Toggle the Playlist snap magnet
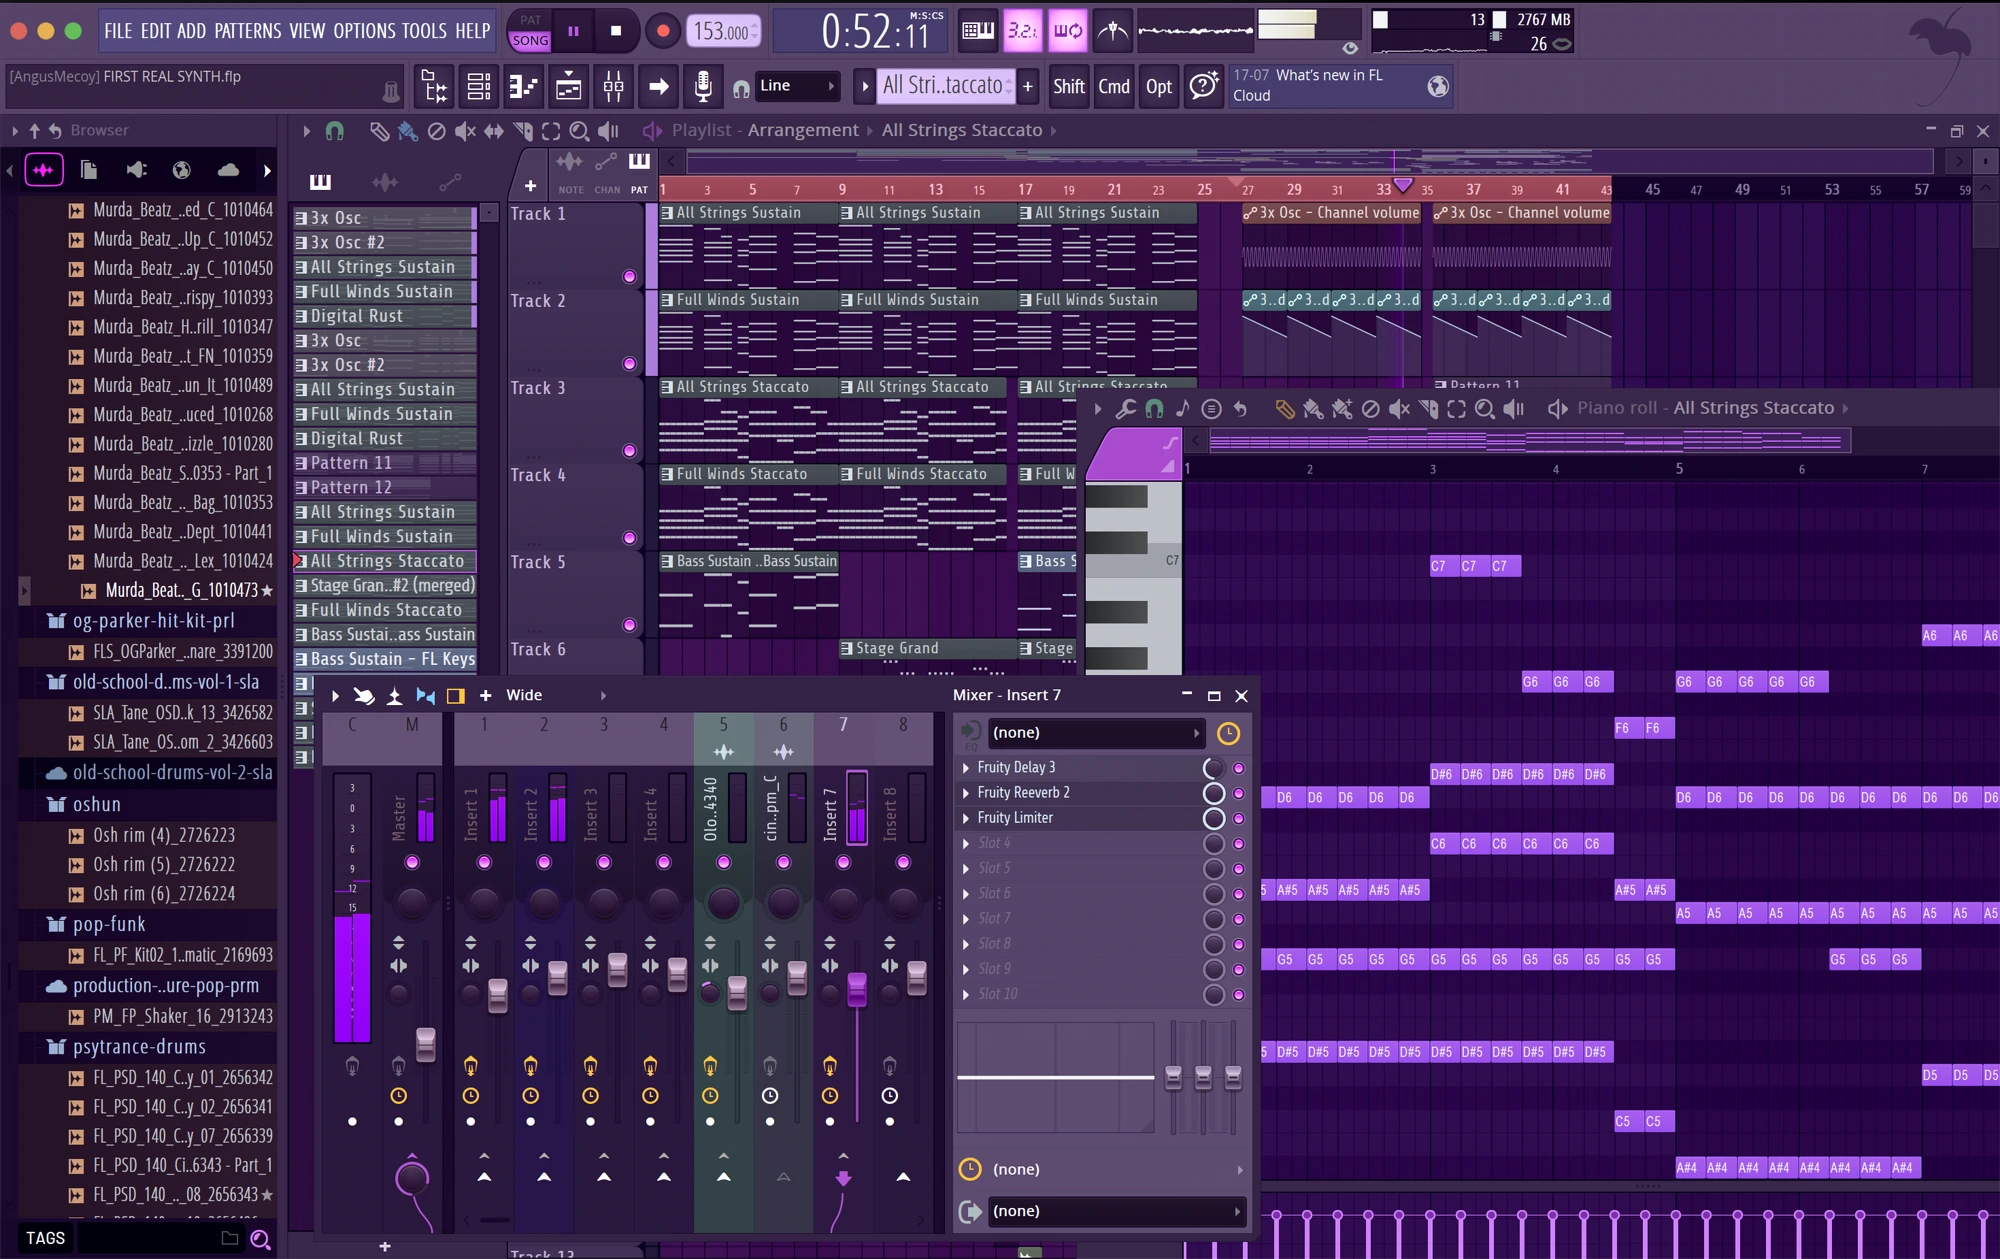This screenshot has height=1259, width=2000. click(335, 131)
